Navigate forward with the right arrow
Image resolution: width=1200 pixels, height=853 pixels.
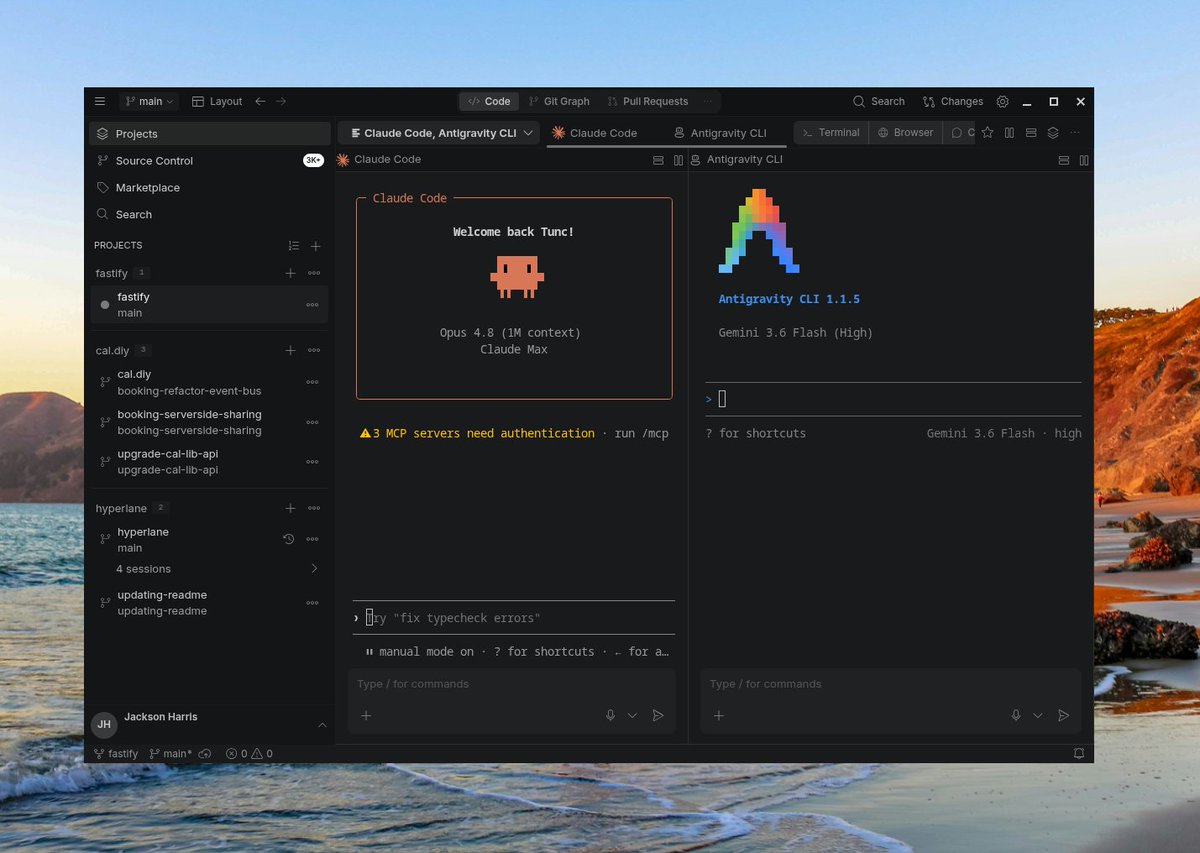click(x=281, y=101)
